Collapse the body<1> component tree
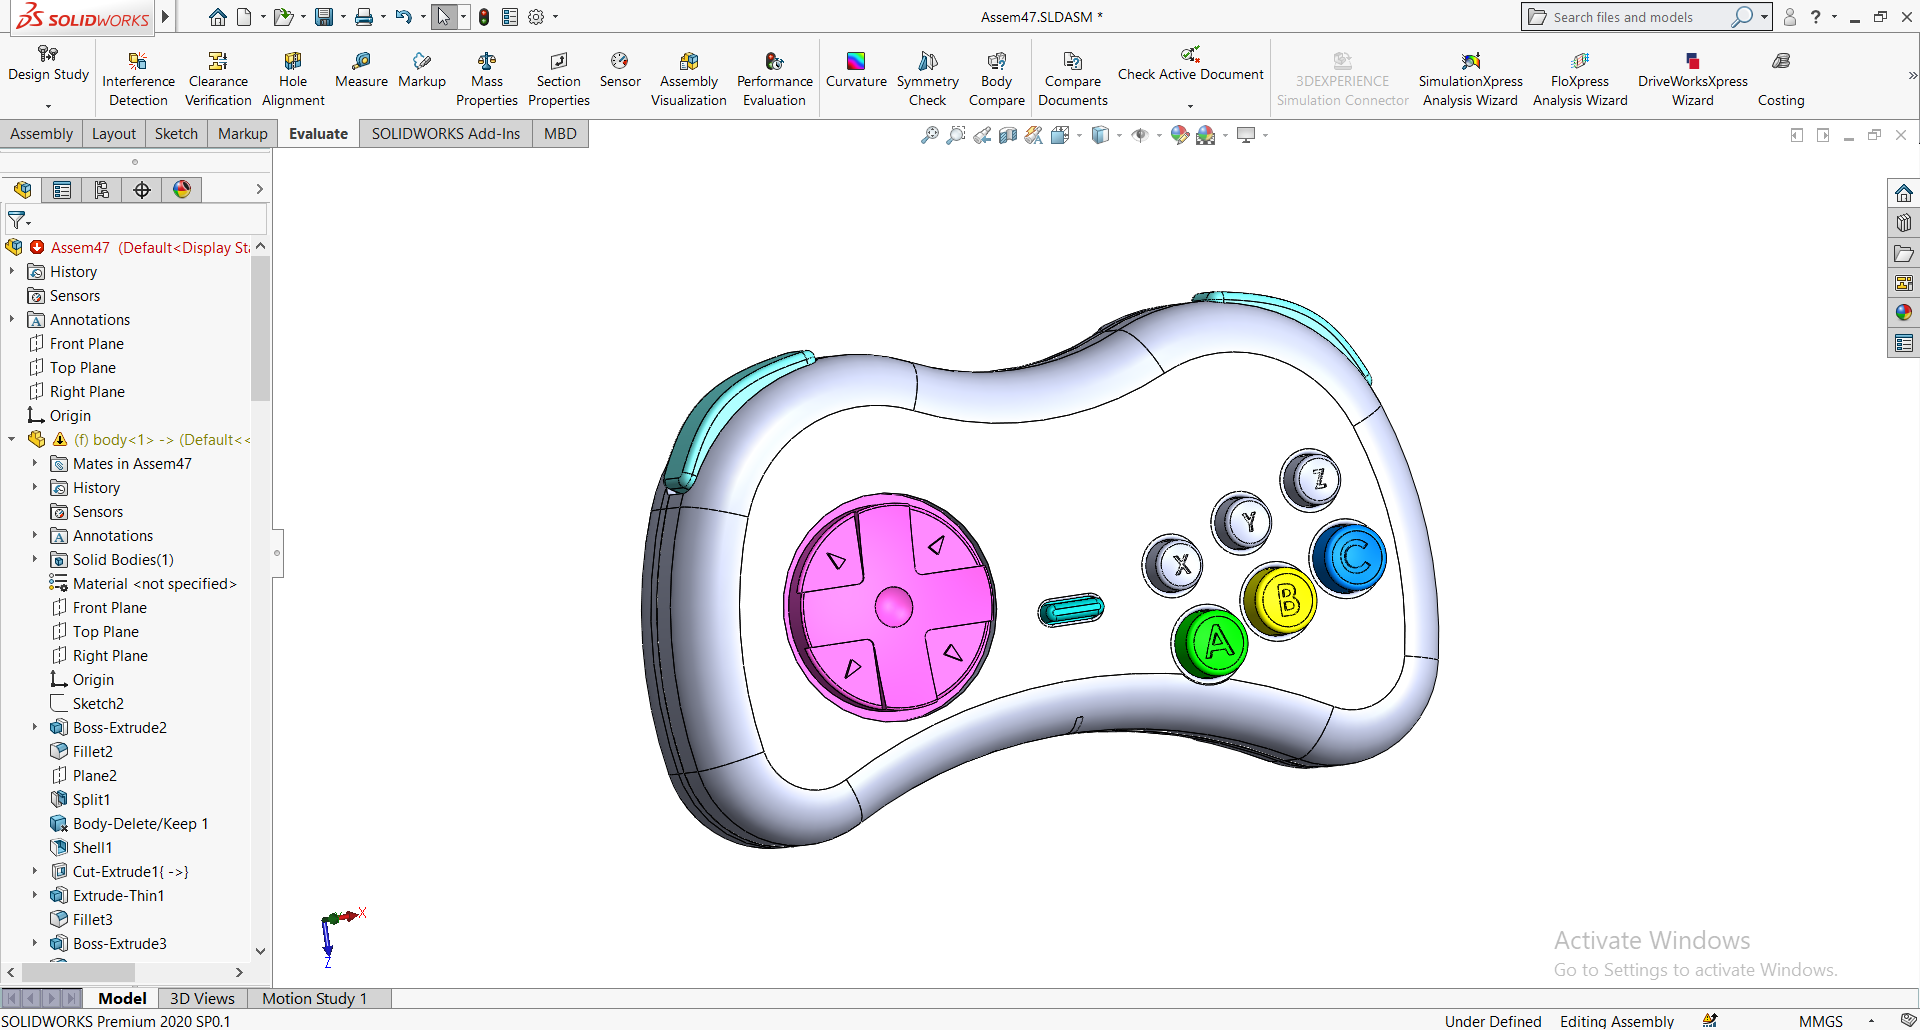This screenshot has height=1030, width=1920. click(x=12, y=439)
